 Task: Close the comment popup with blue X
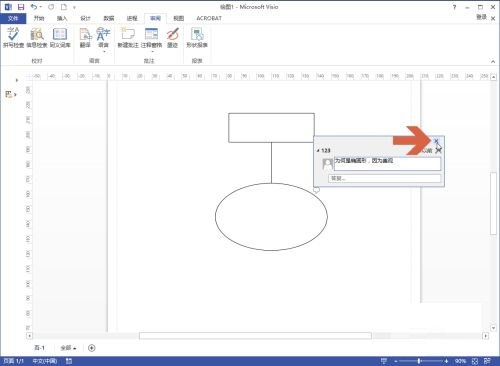pos(436,141)
